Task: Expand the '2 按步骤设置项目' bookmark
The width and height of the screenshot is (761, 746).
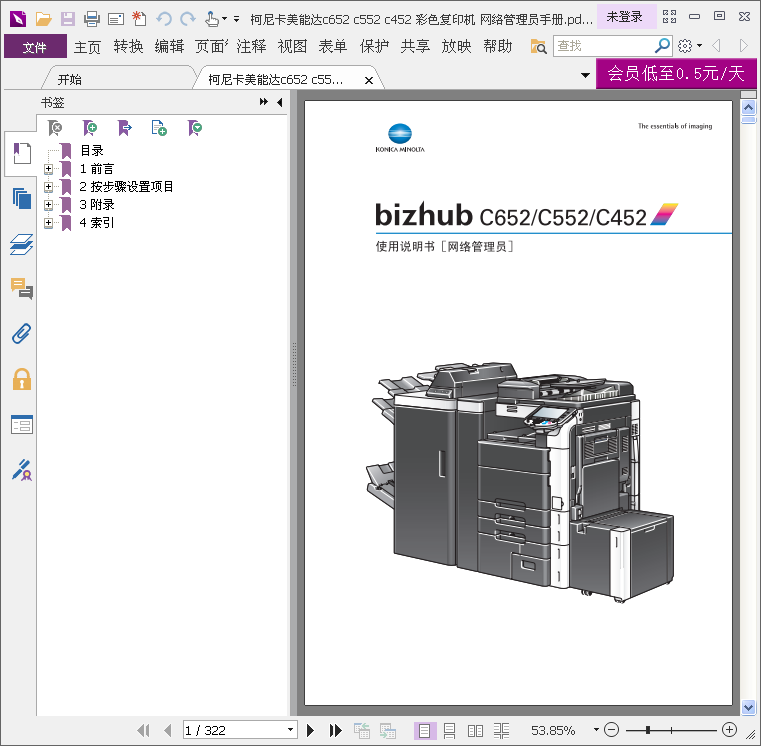Action: pyautogui.click(x=48, y=187)
